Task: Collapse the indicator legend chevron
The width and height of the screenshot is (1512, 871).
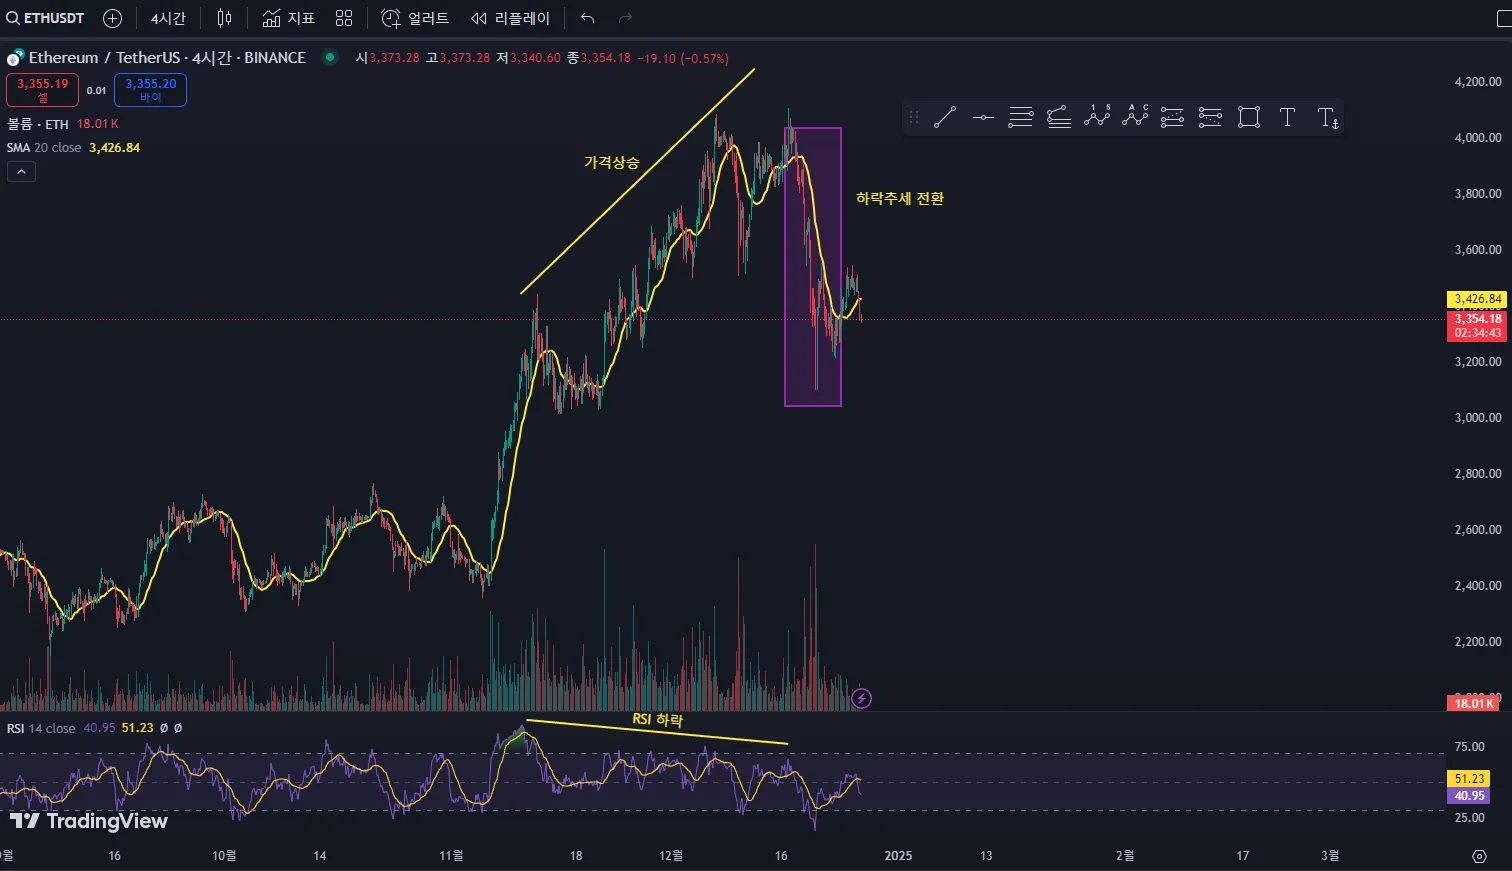Action: click(21, 172)
